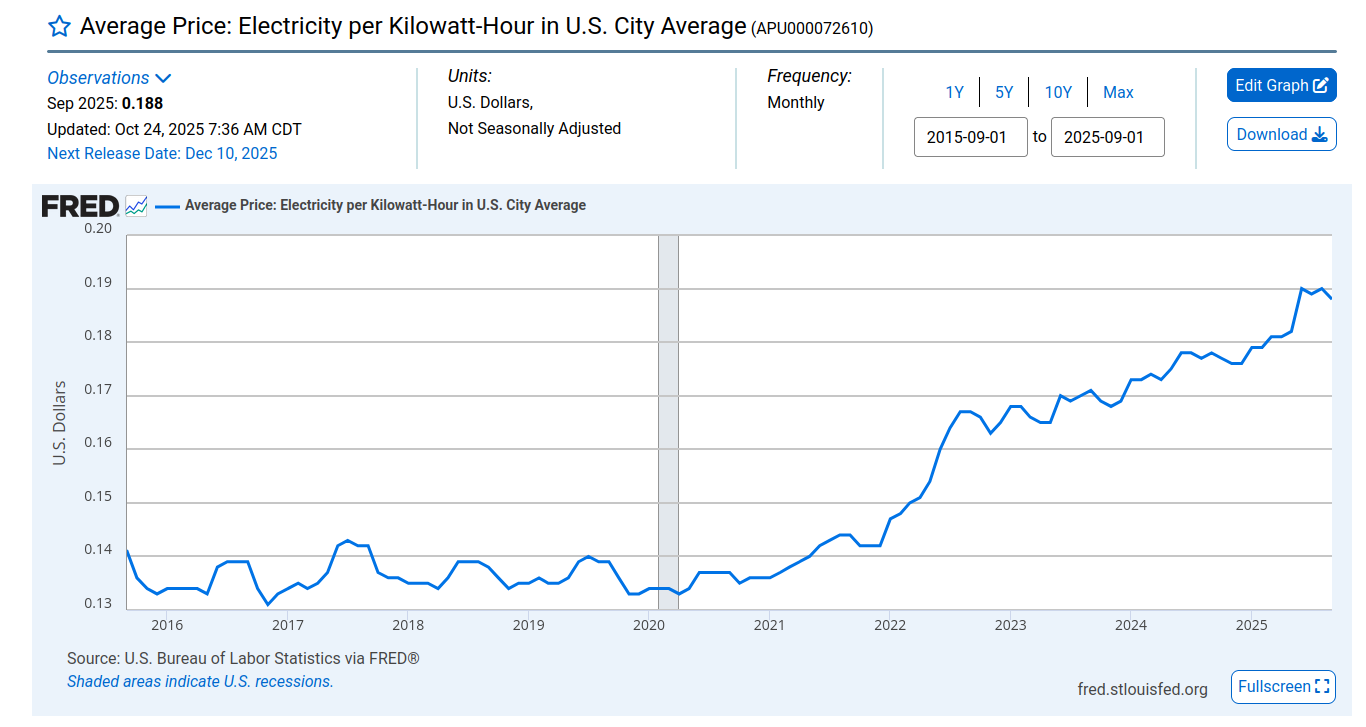Click the 2023 x-axis label
The height and width of the screenshot is (727, 1366).
(1010, 626)
